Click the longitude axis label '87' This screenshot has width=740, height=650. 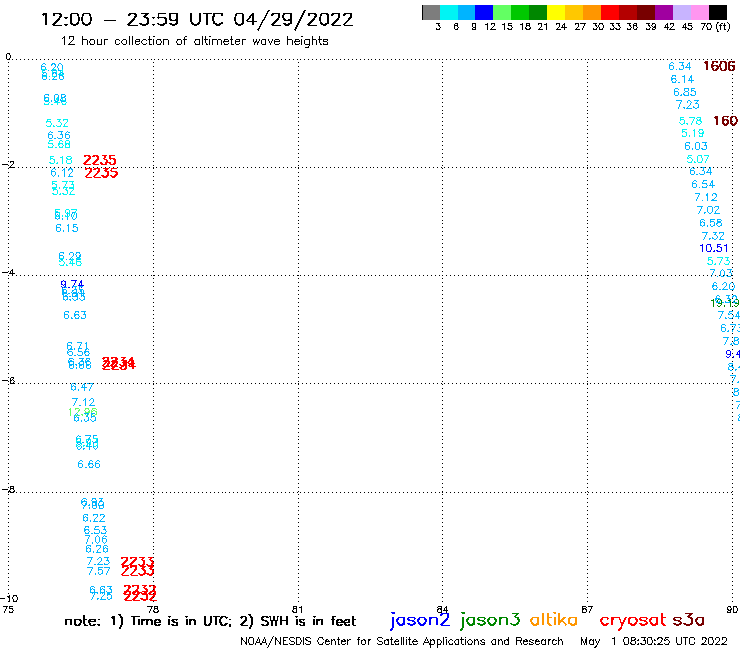click(587, 609)
